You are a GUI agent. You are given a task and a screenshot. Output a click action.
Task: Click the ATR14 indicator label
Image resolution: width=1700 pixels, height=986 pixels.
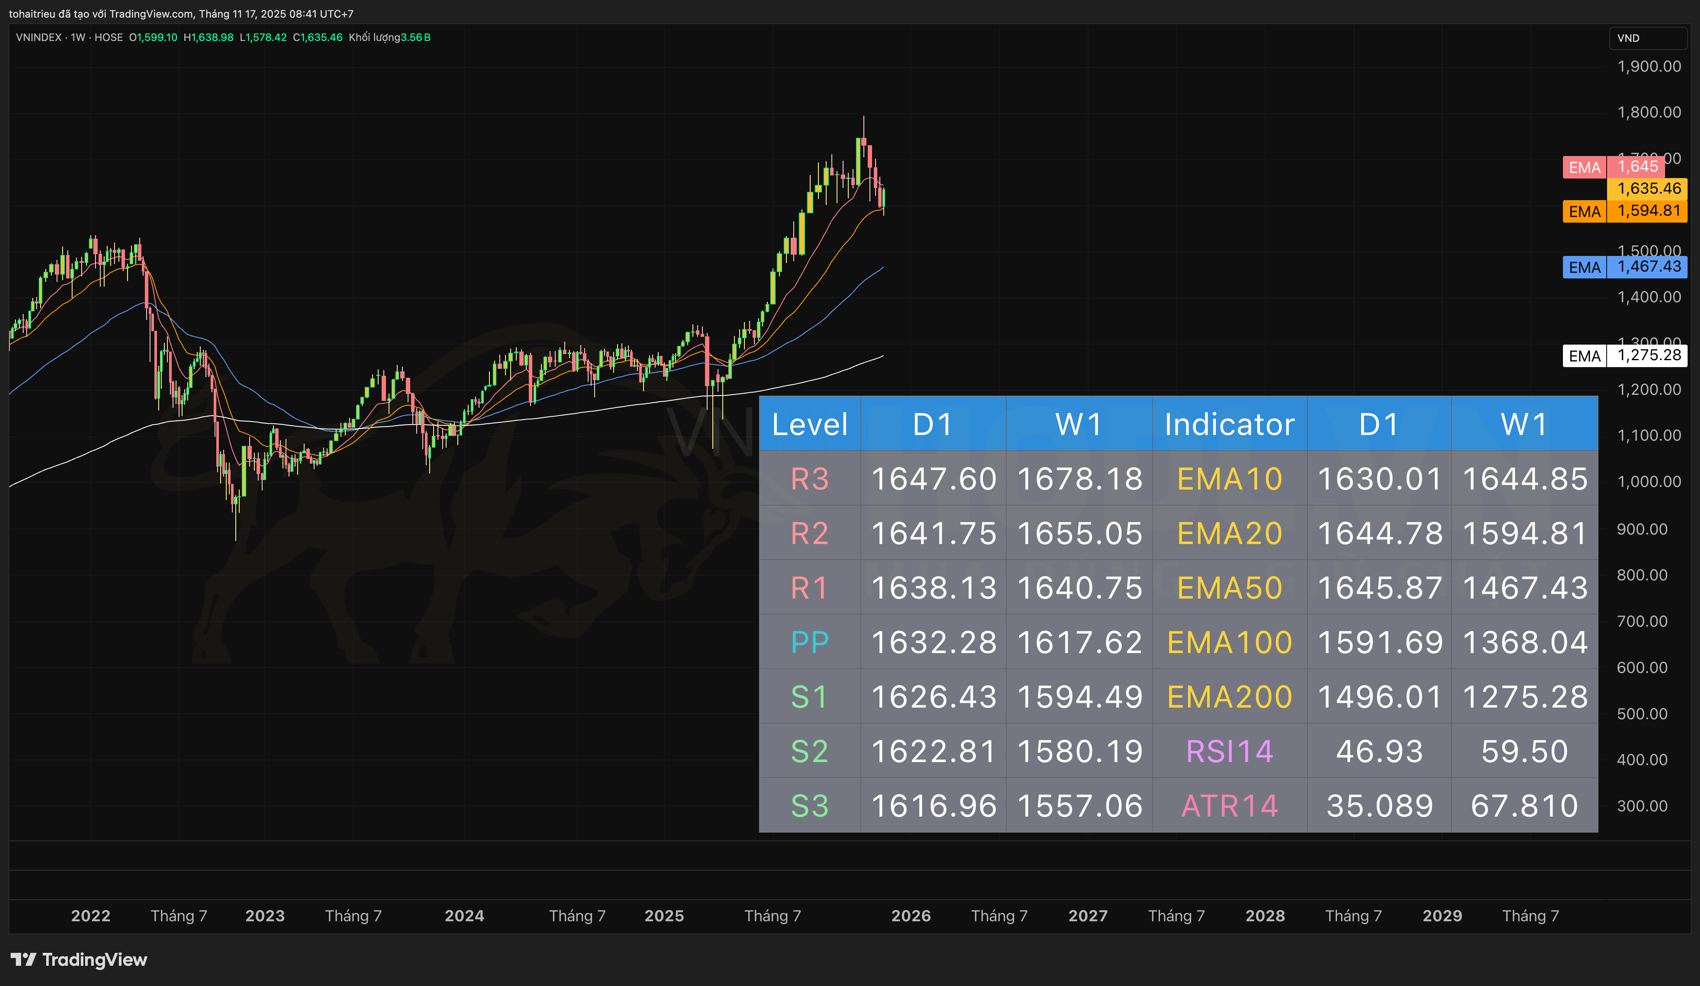pos(1229,806)
